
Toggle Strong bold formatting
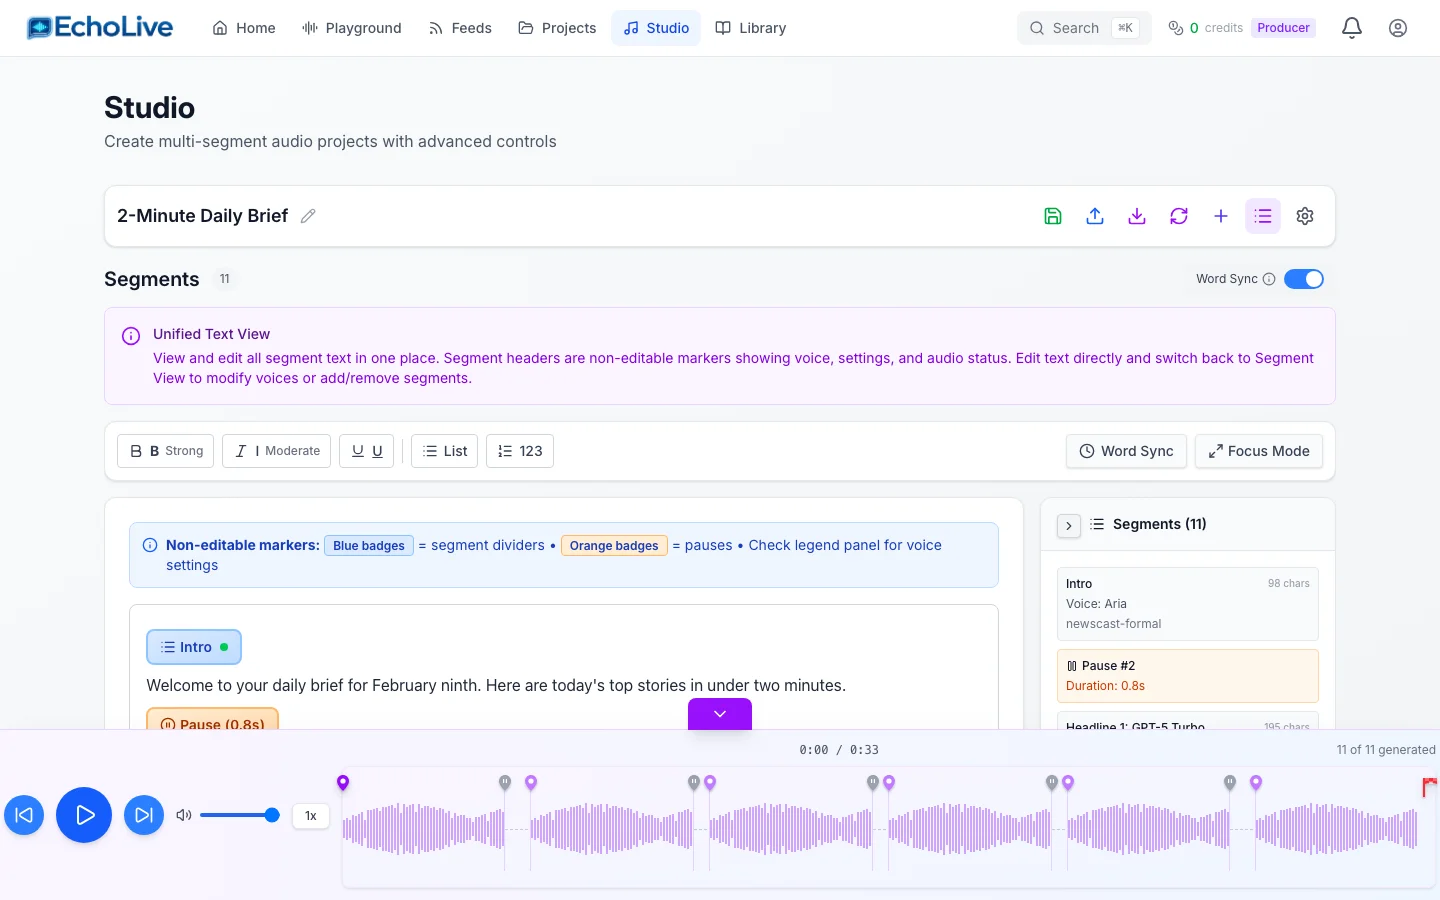tap(165, 451)
